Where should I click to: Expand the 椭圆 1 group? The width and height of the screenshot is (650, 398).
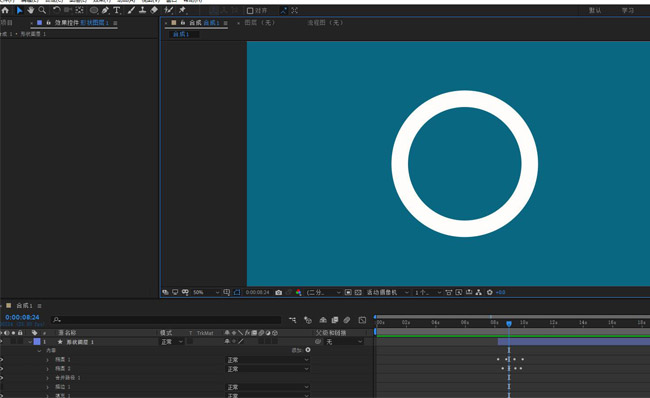(x=48, y=360)
